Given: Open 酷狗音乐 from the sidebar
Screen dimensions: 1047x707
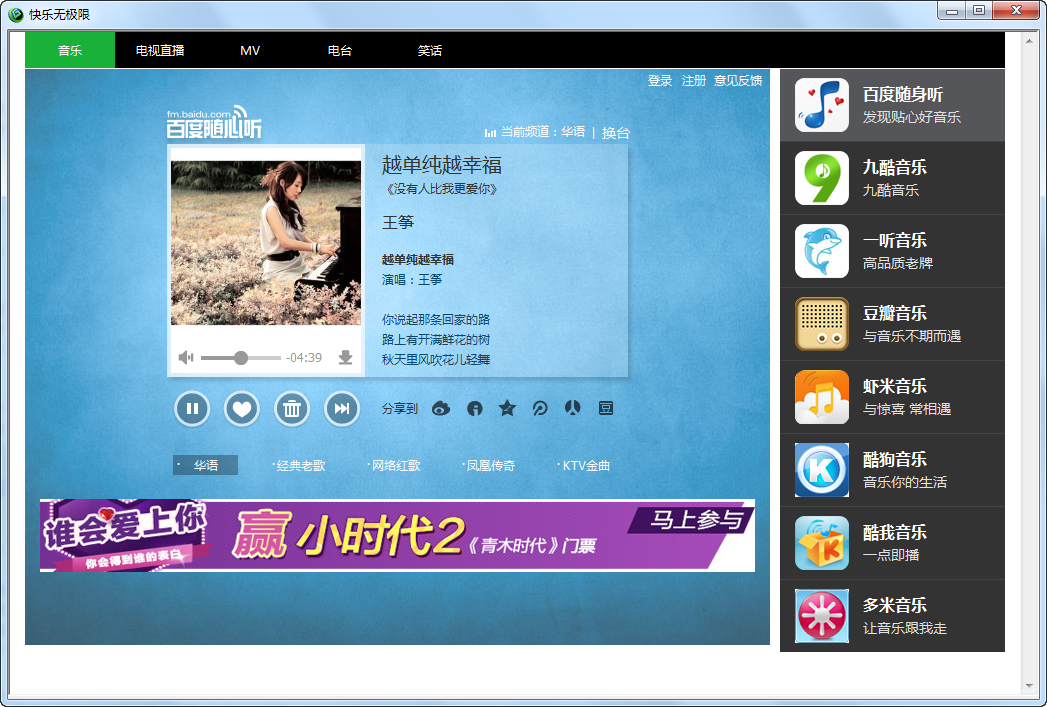Looking at the screenshot, I should [x=893, y=469].
